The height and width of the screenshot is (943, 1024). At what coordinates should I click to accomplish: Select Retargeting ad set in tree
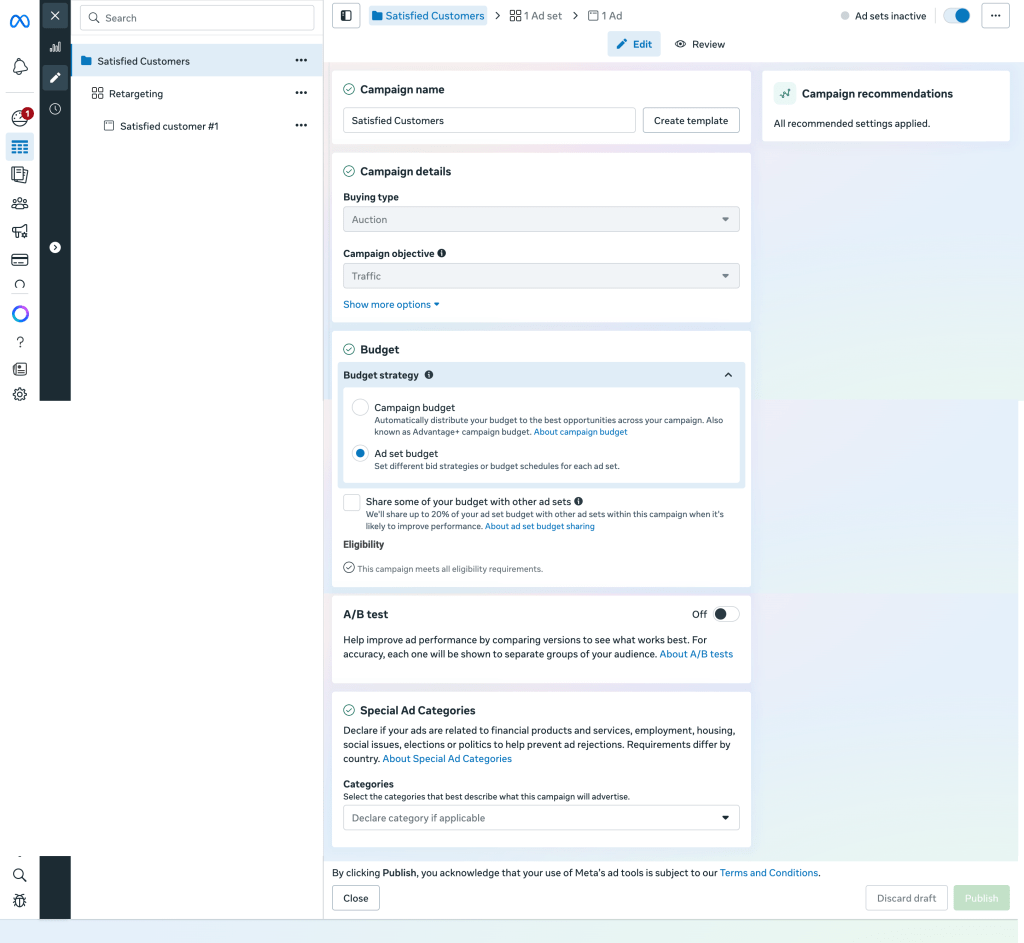point(136,93)
